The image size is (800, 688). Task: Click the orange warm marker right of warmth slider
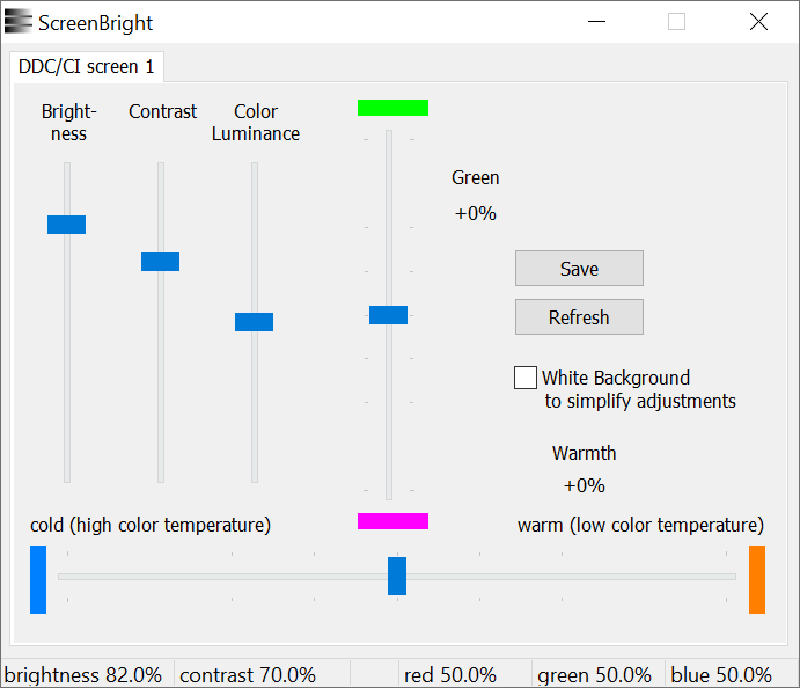pyautogui.click(x=757, y=577)
